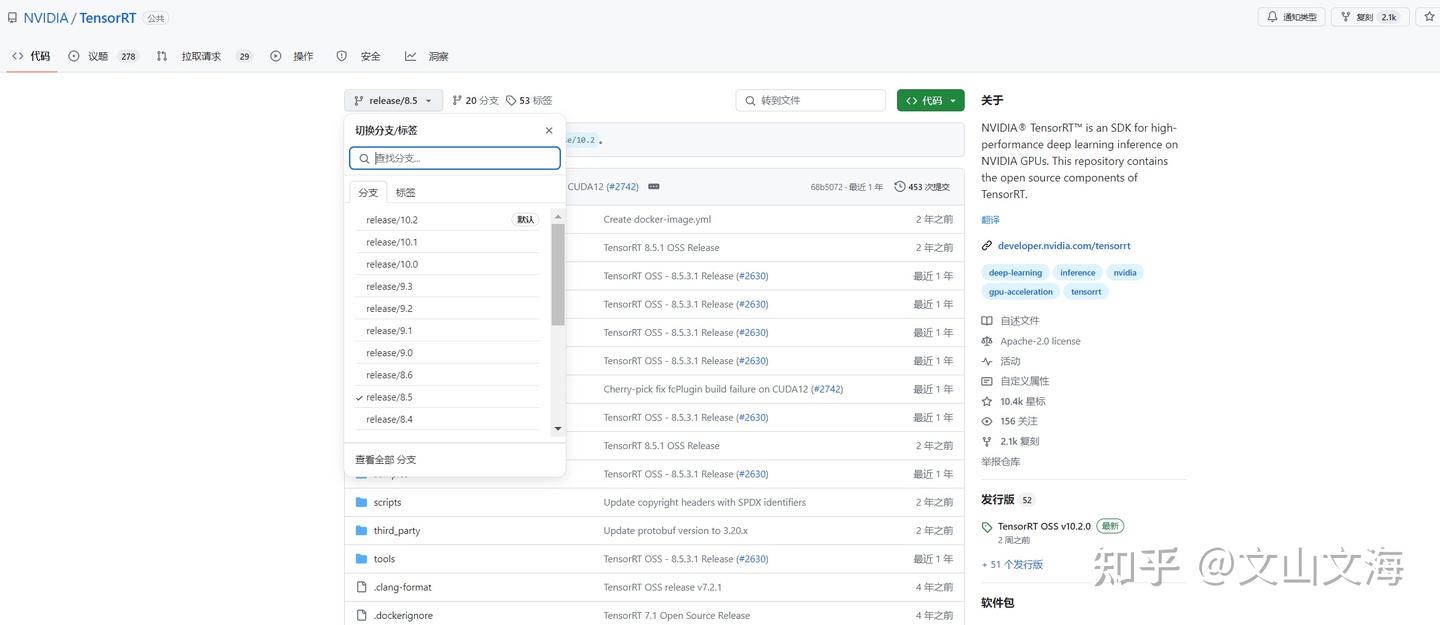The width and height of the screenshot is (1440, 625).
Task: Click the 安全 shield icon
Action: coord(341,56)
